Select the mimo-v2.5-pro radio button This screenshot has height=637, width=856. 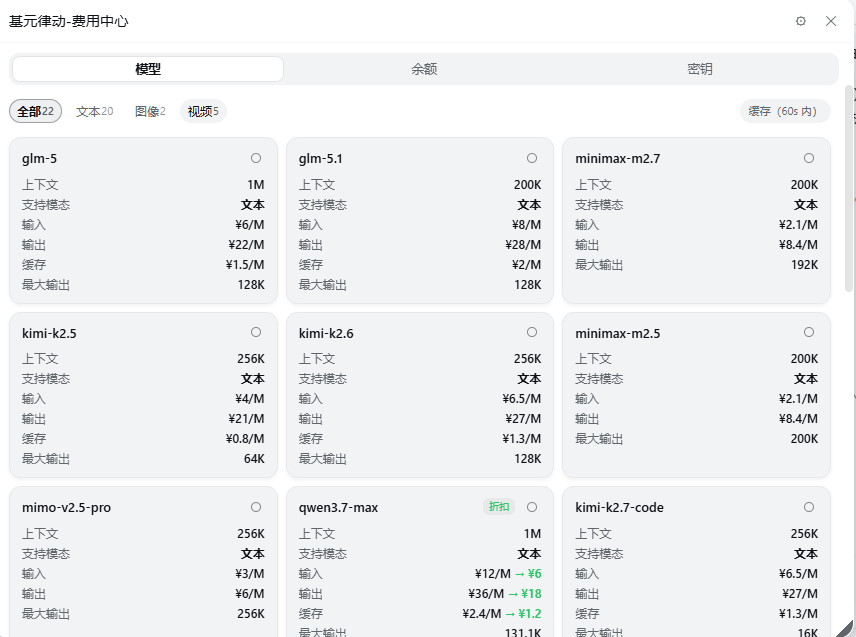pos(256,507)
